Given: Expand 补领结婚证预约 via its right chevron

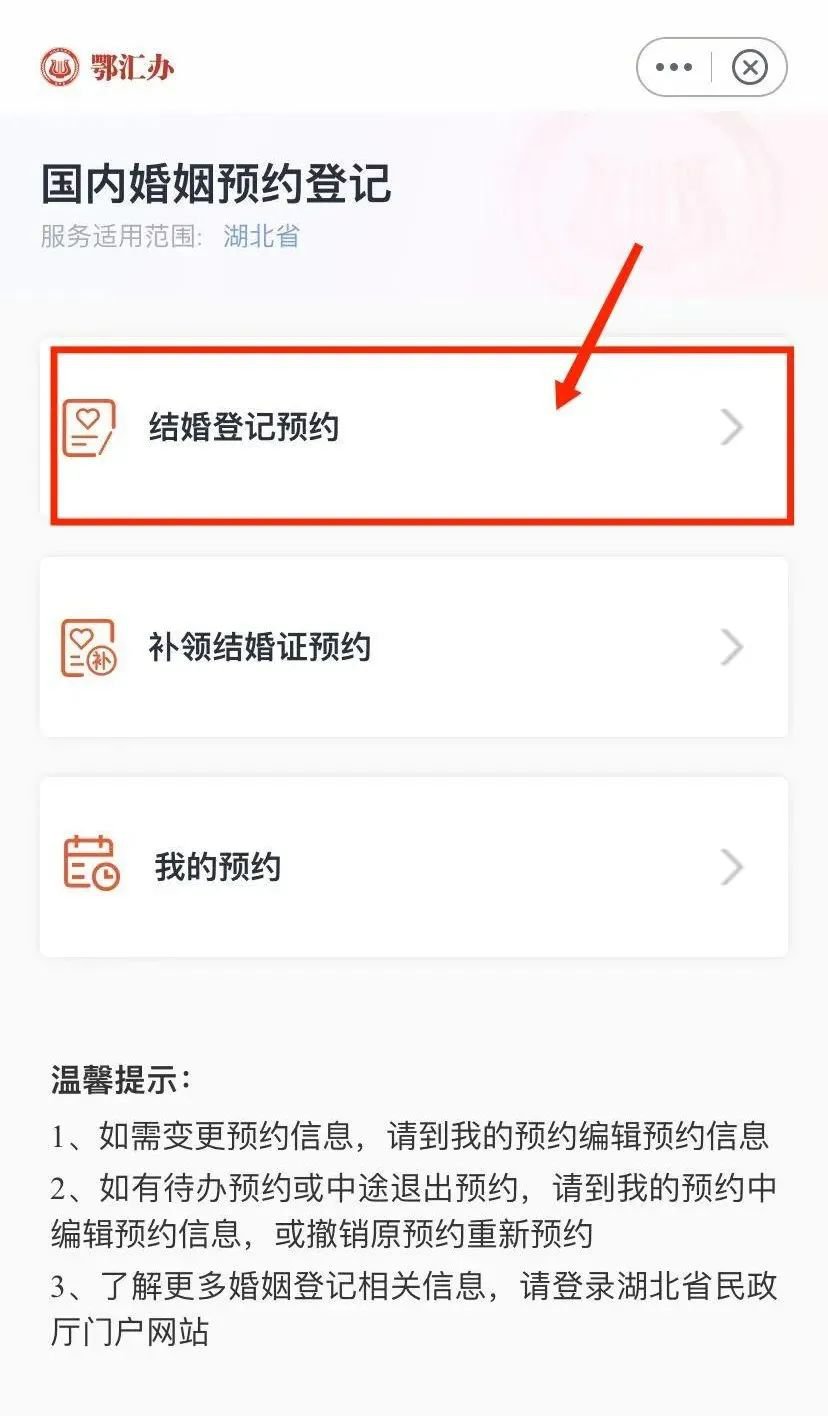Looking at the screenshot, I should (733, 648).
